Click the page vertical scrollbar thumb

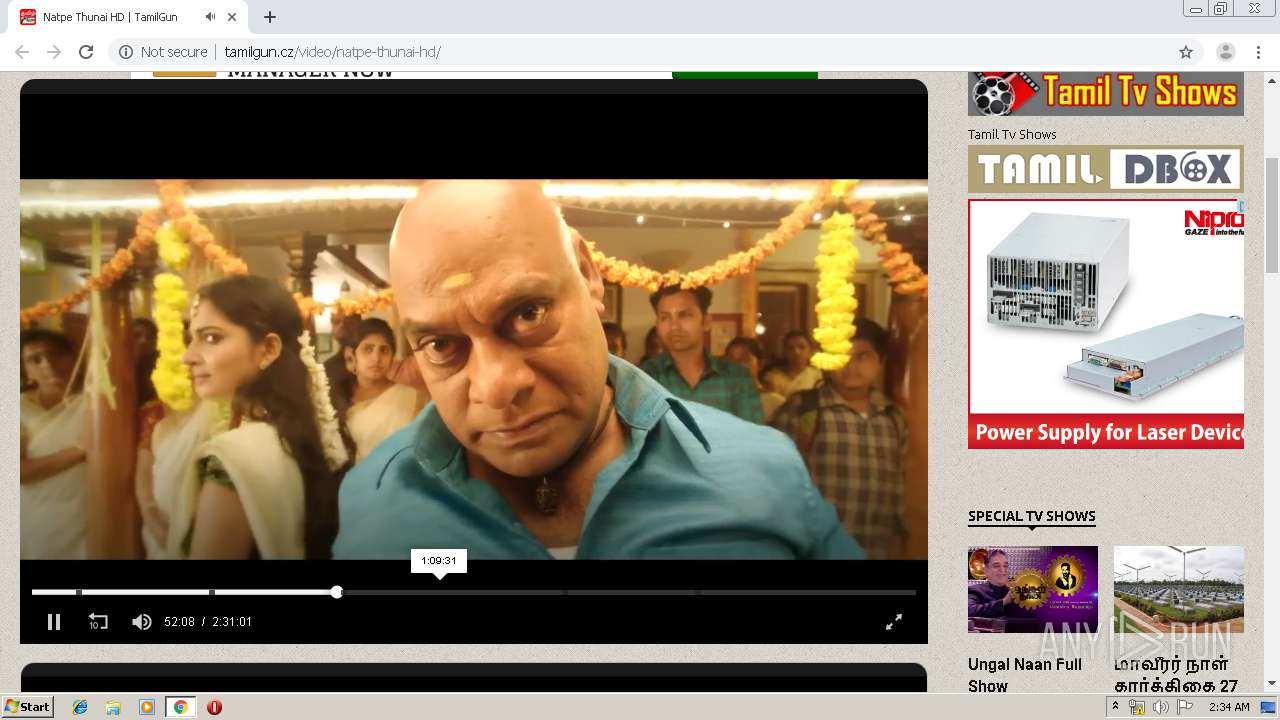pyautogui.click(x=1272, y=215)
